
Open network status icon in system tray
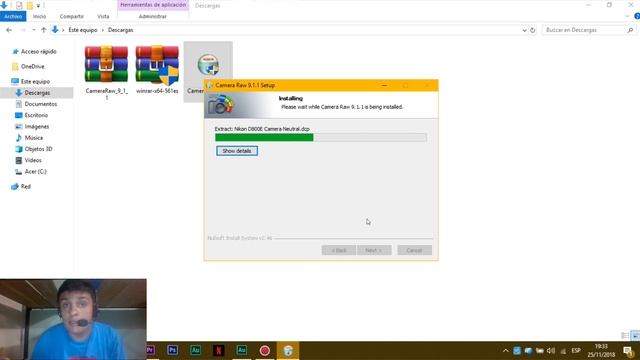point(563,351)
